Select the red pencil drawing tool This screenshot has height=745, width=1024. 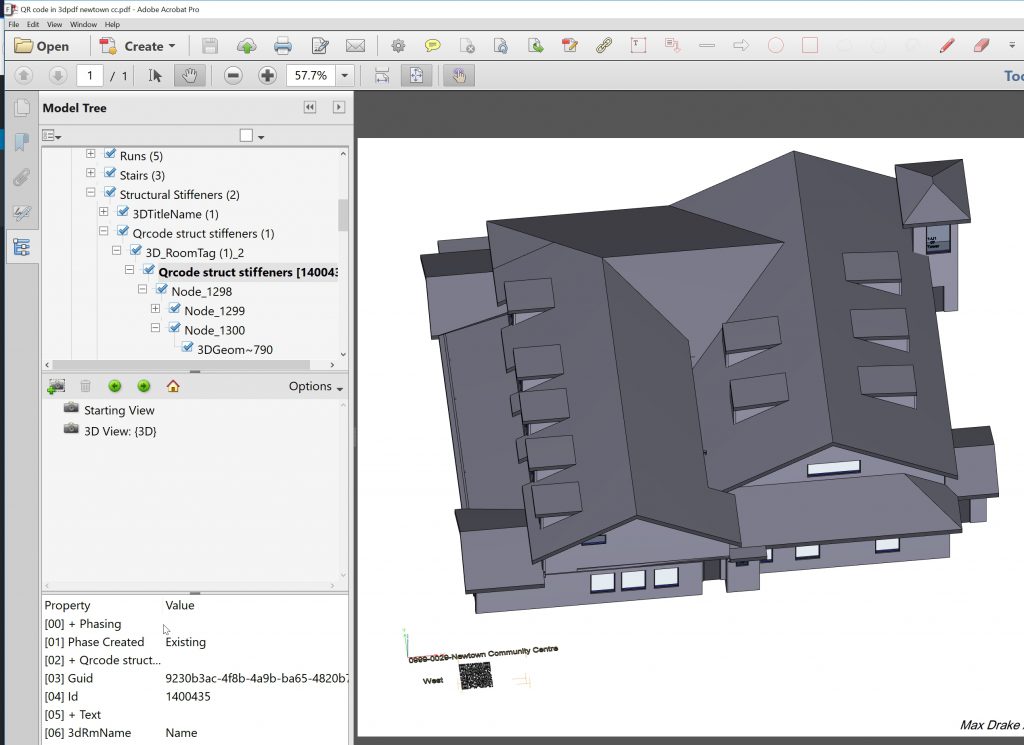946,46
